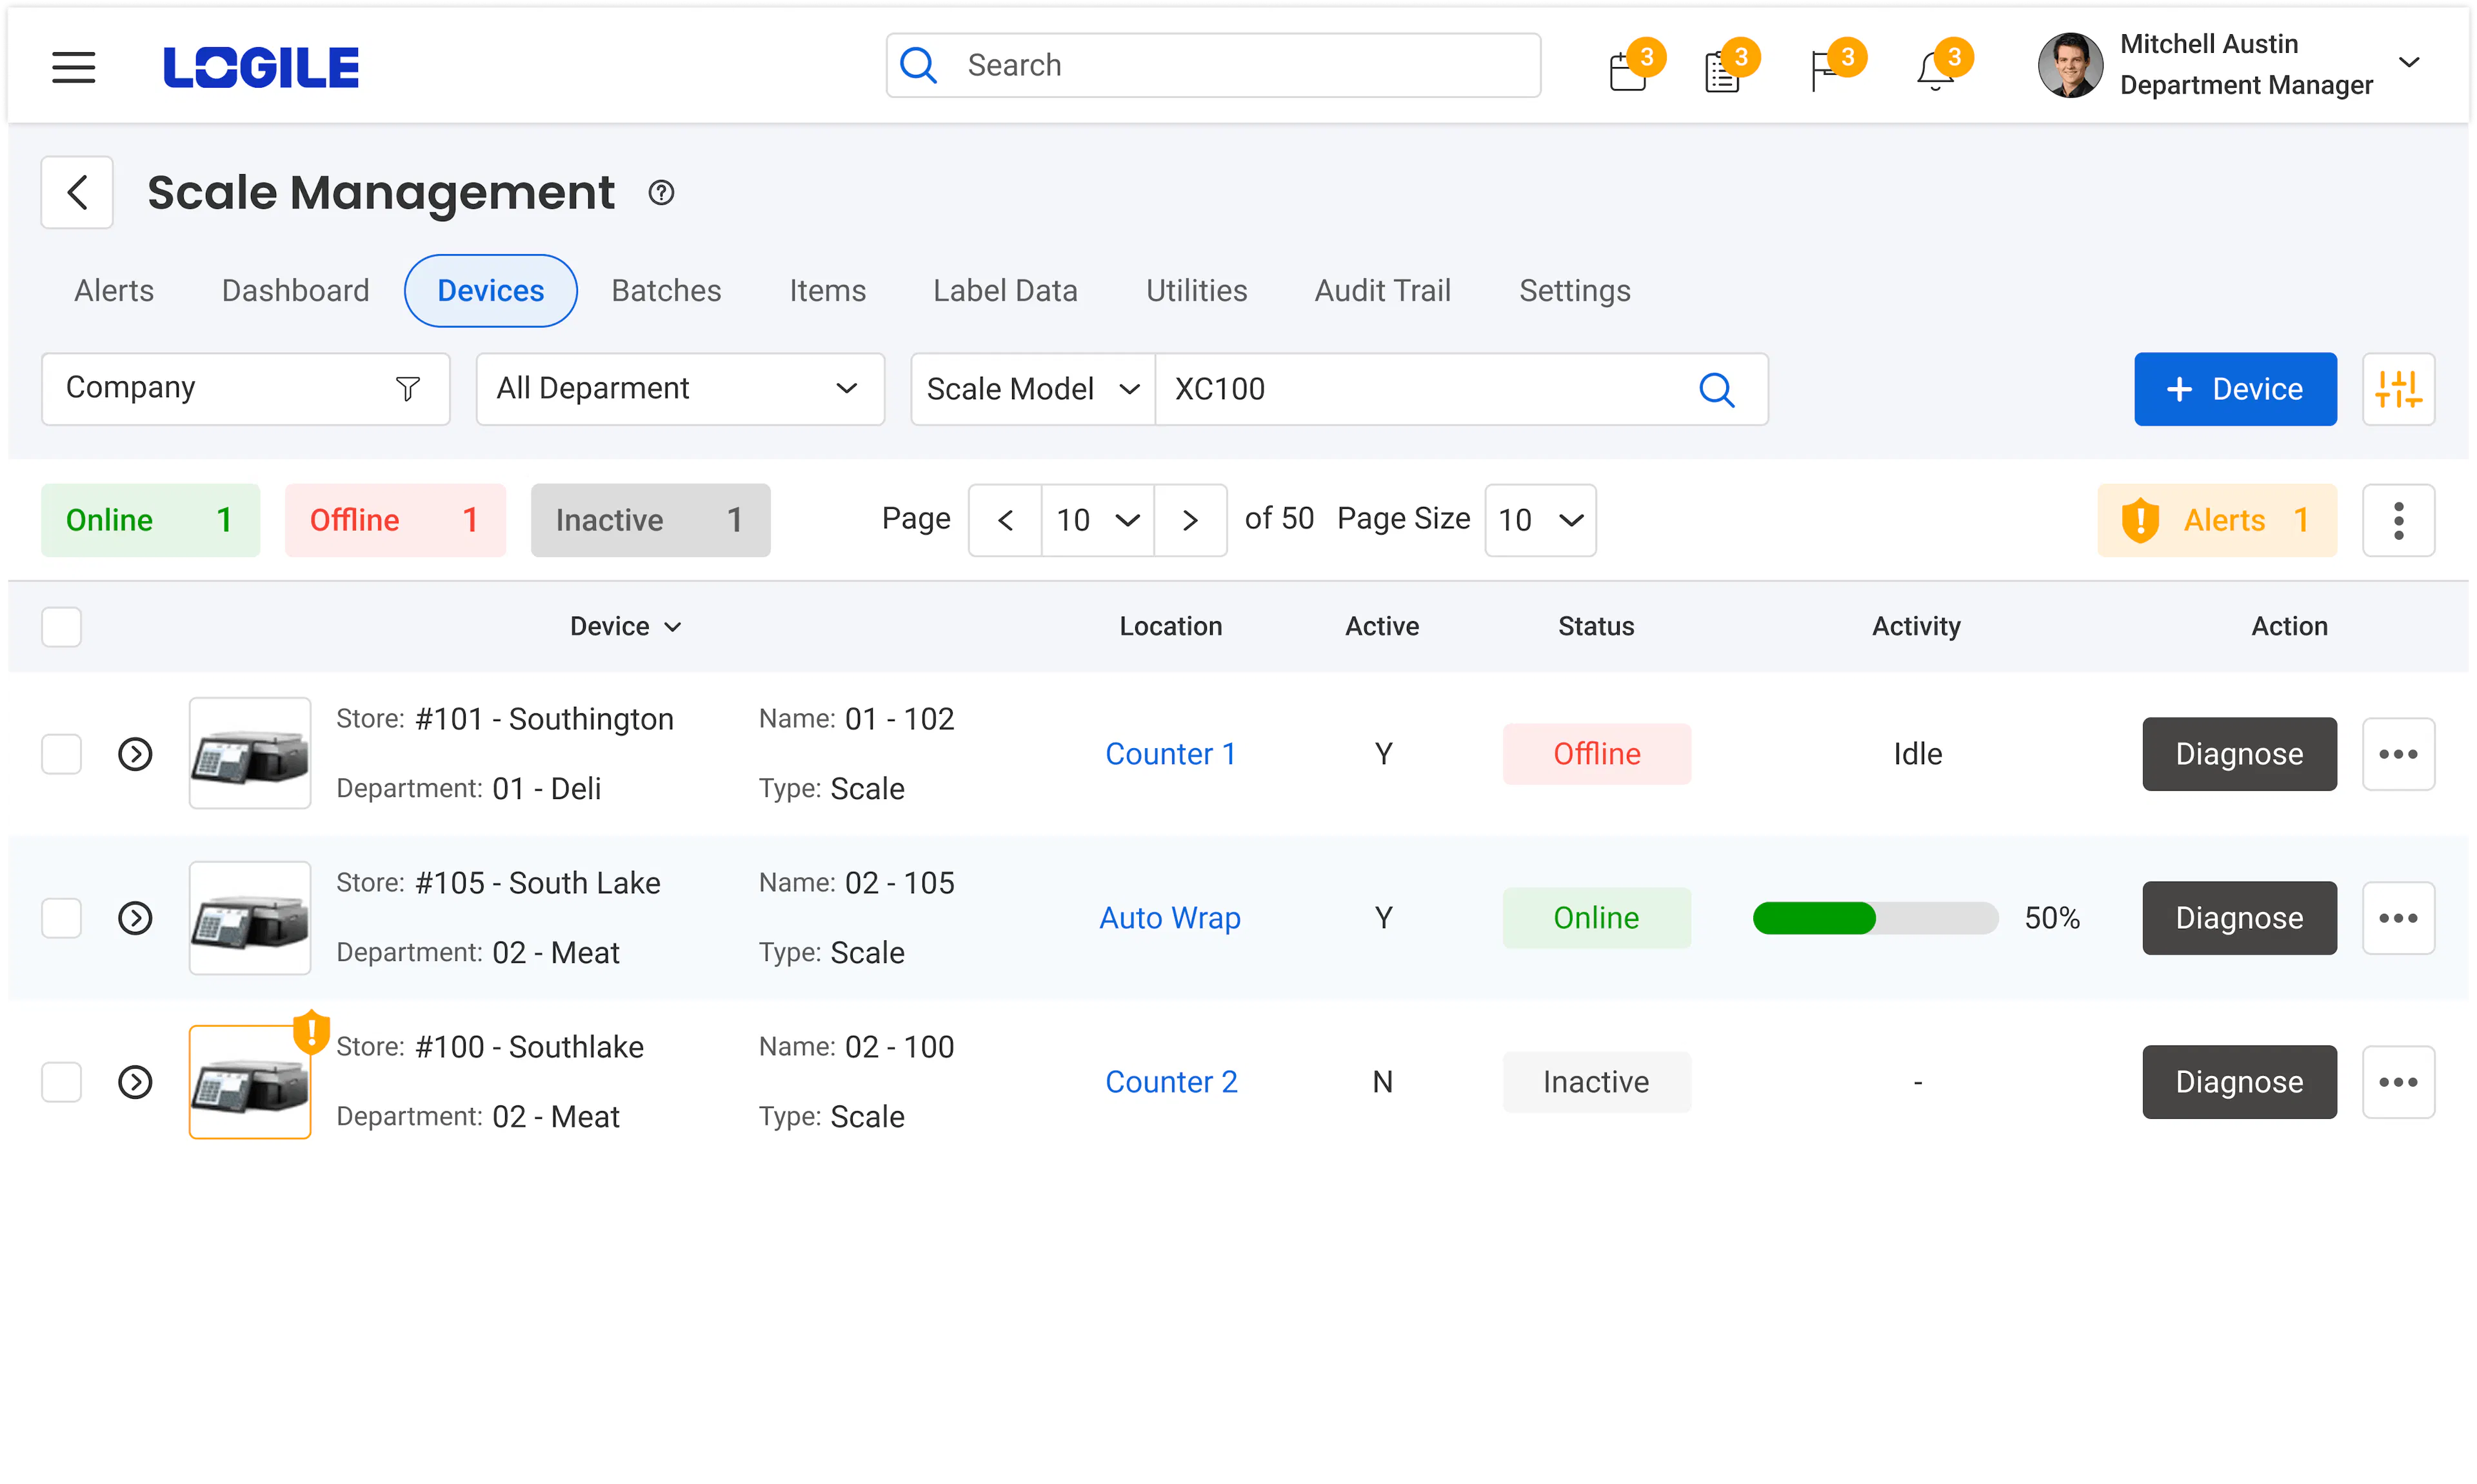This screenshot has width=2477, height=1484.
Task: Open the All Department dropdown
Action: pos(679,389)
